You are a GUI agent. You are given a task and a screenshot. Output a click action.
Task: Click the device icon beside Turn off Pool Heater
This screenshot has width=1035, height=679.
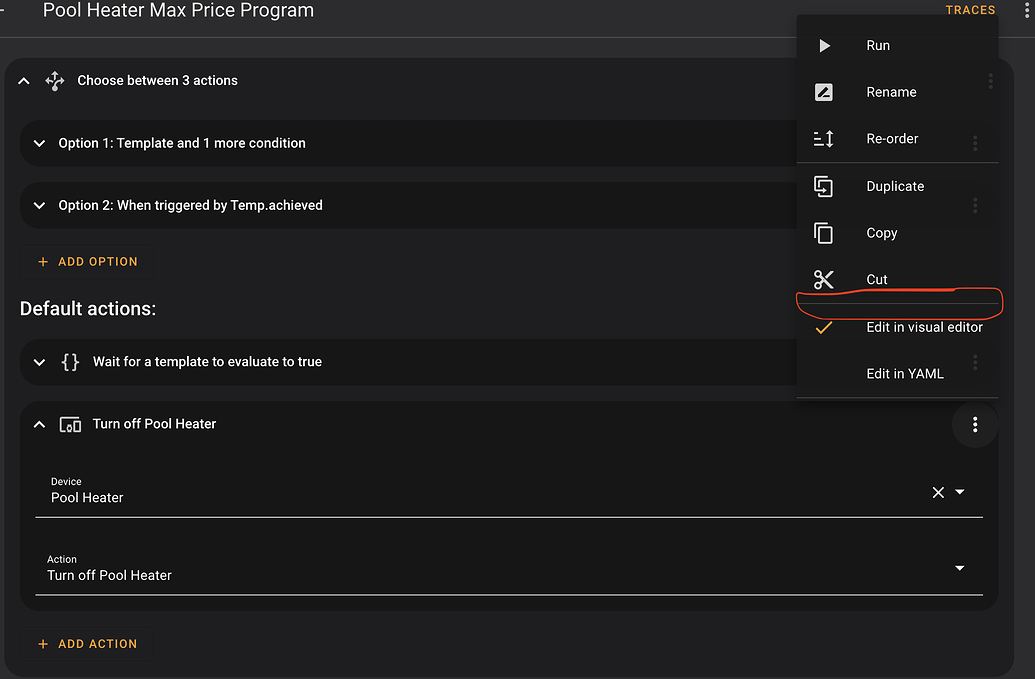point(70,424)
